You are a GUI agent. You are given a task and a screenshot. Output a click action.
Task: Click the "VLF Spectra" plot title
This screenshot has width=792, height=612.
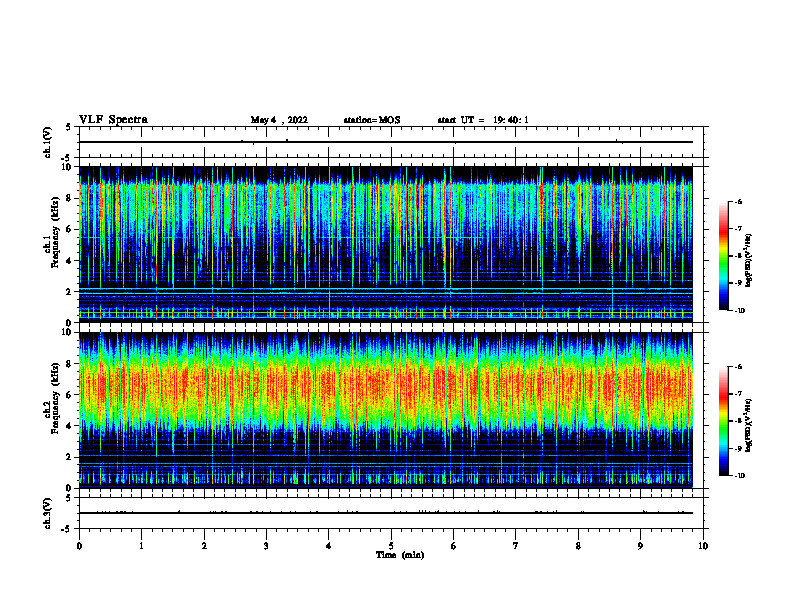tap(113, 120)
